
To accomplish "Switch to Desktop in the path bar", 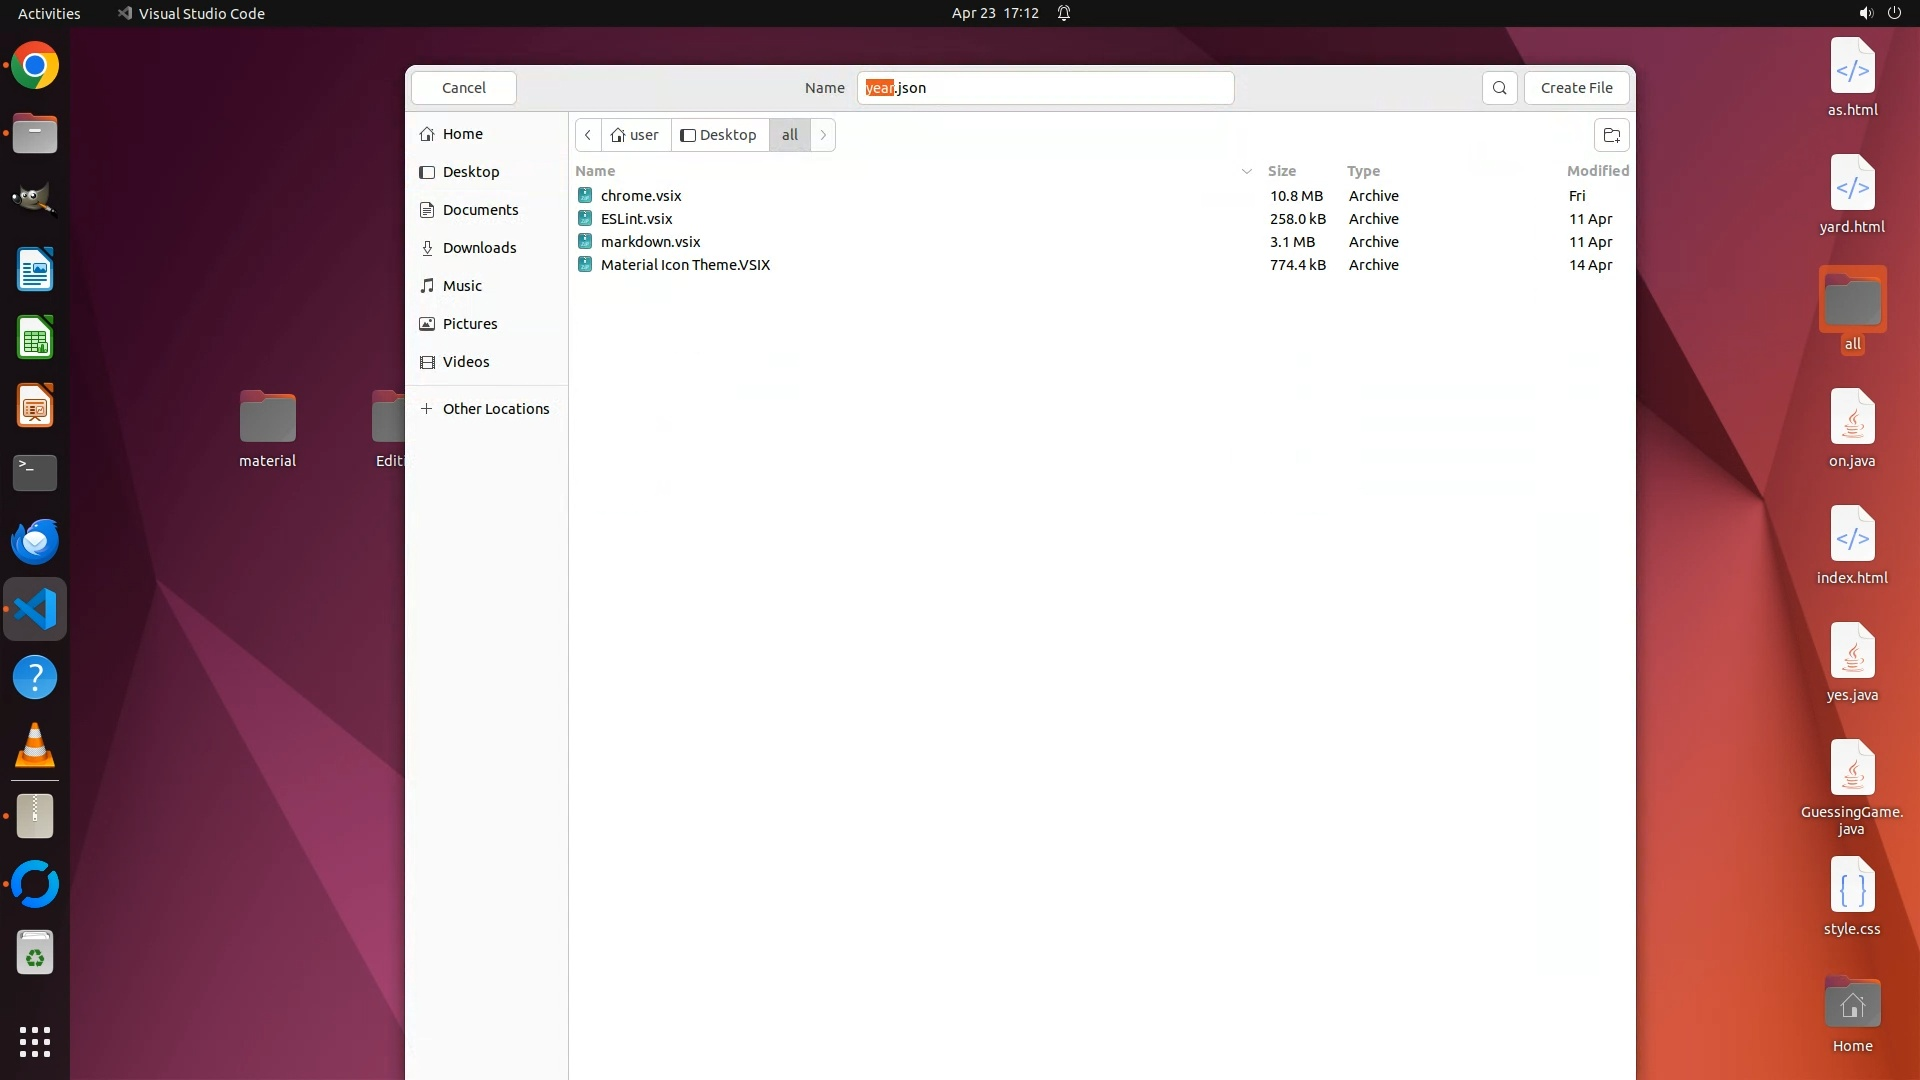I will click(x=719, y=135).
